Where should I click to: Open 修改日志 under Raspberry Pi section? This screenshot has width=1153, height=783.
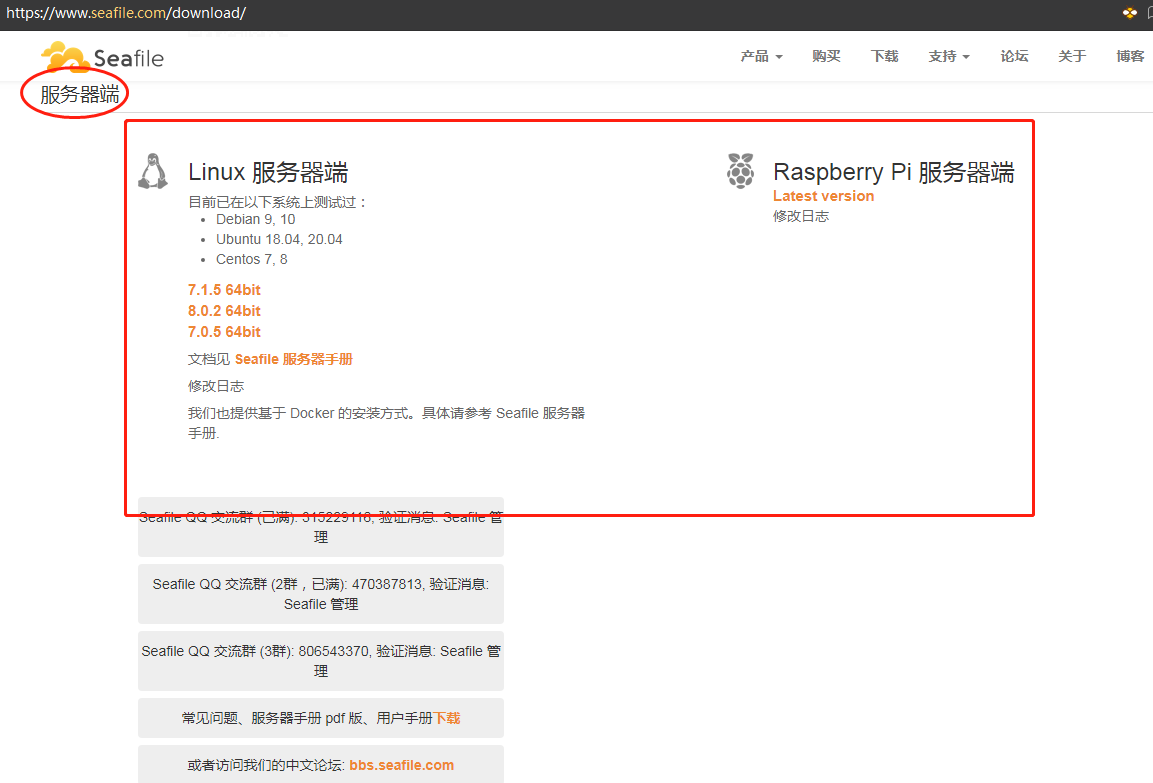[801, 216]
